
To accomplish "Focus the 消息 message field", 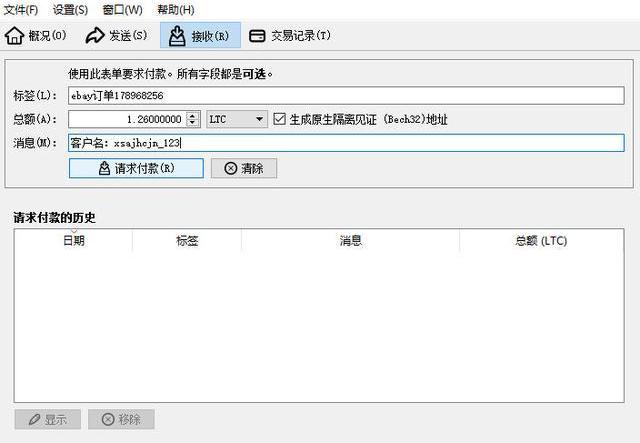I will (346, 143).
